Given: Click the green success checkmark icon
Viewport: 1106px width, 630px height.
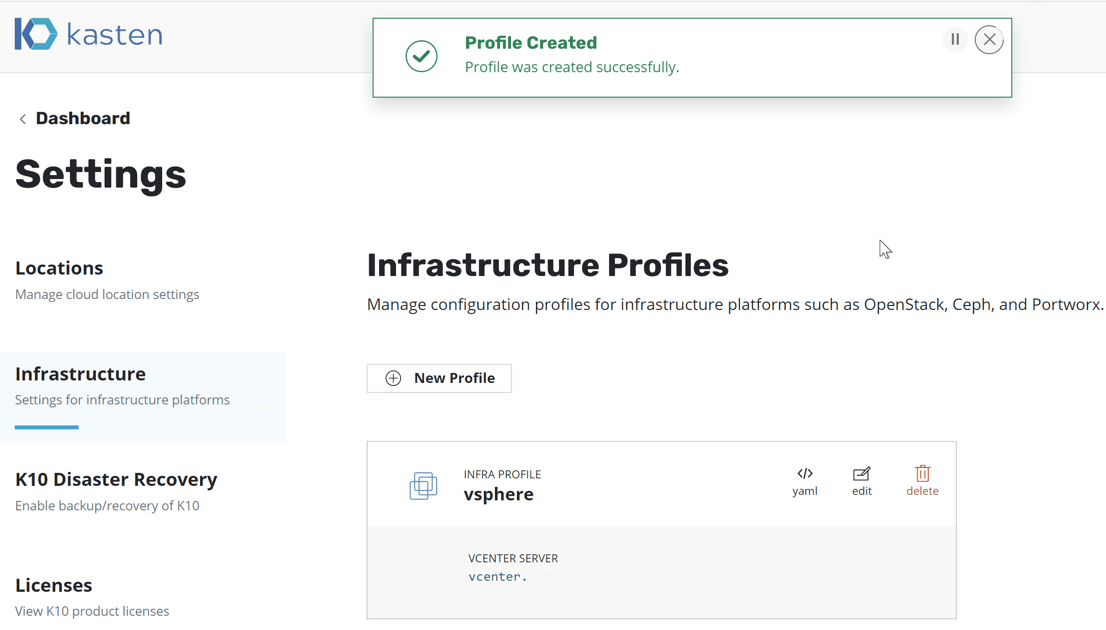Looking at the screenshot, I should click(x=421, y=56).
